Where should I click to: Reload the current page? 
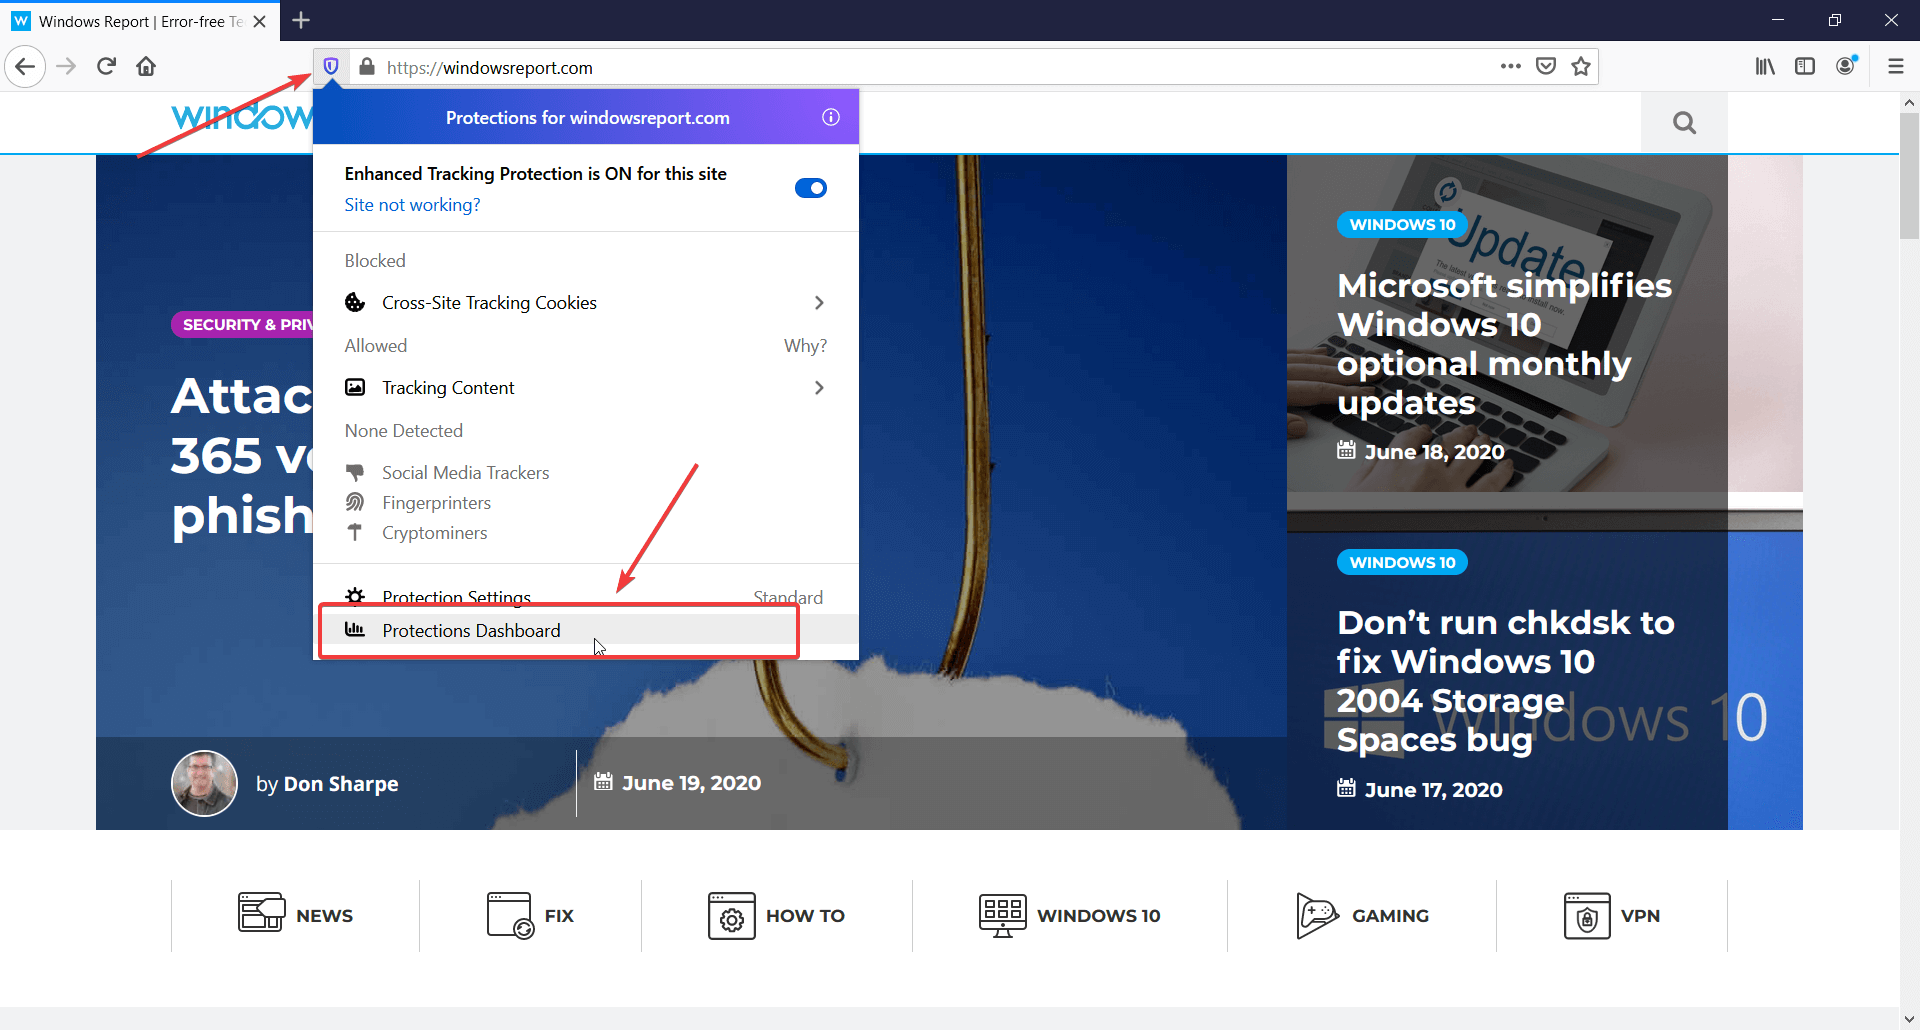pos(107,67)
